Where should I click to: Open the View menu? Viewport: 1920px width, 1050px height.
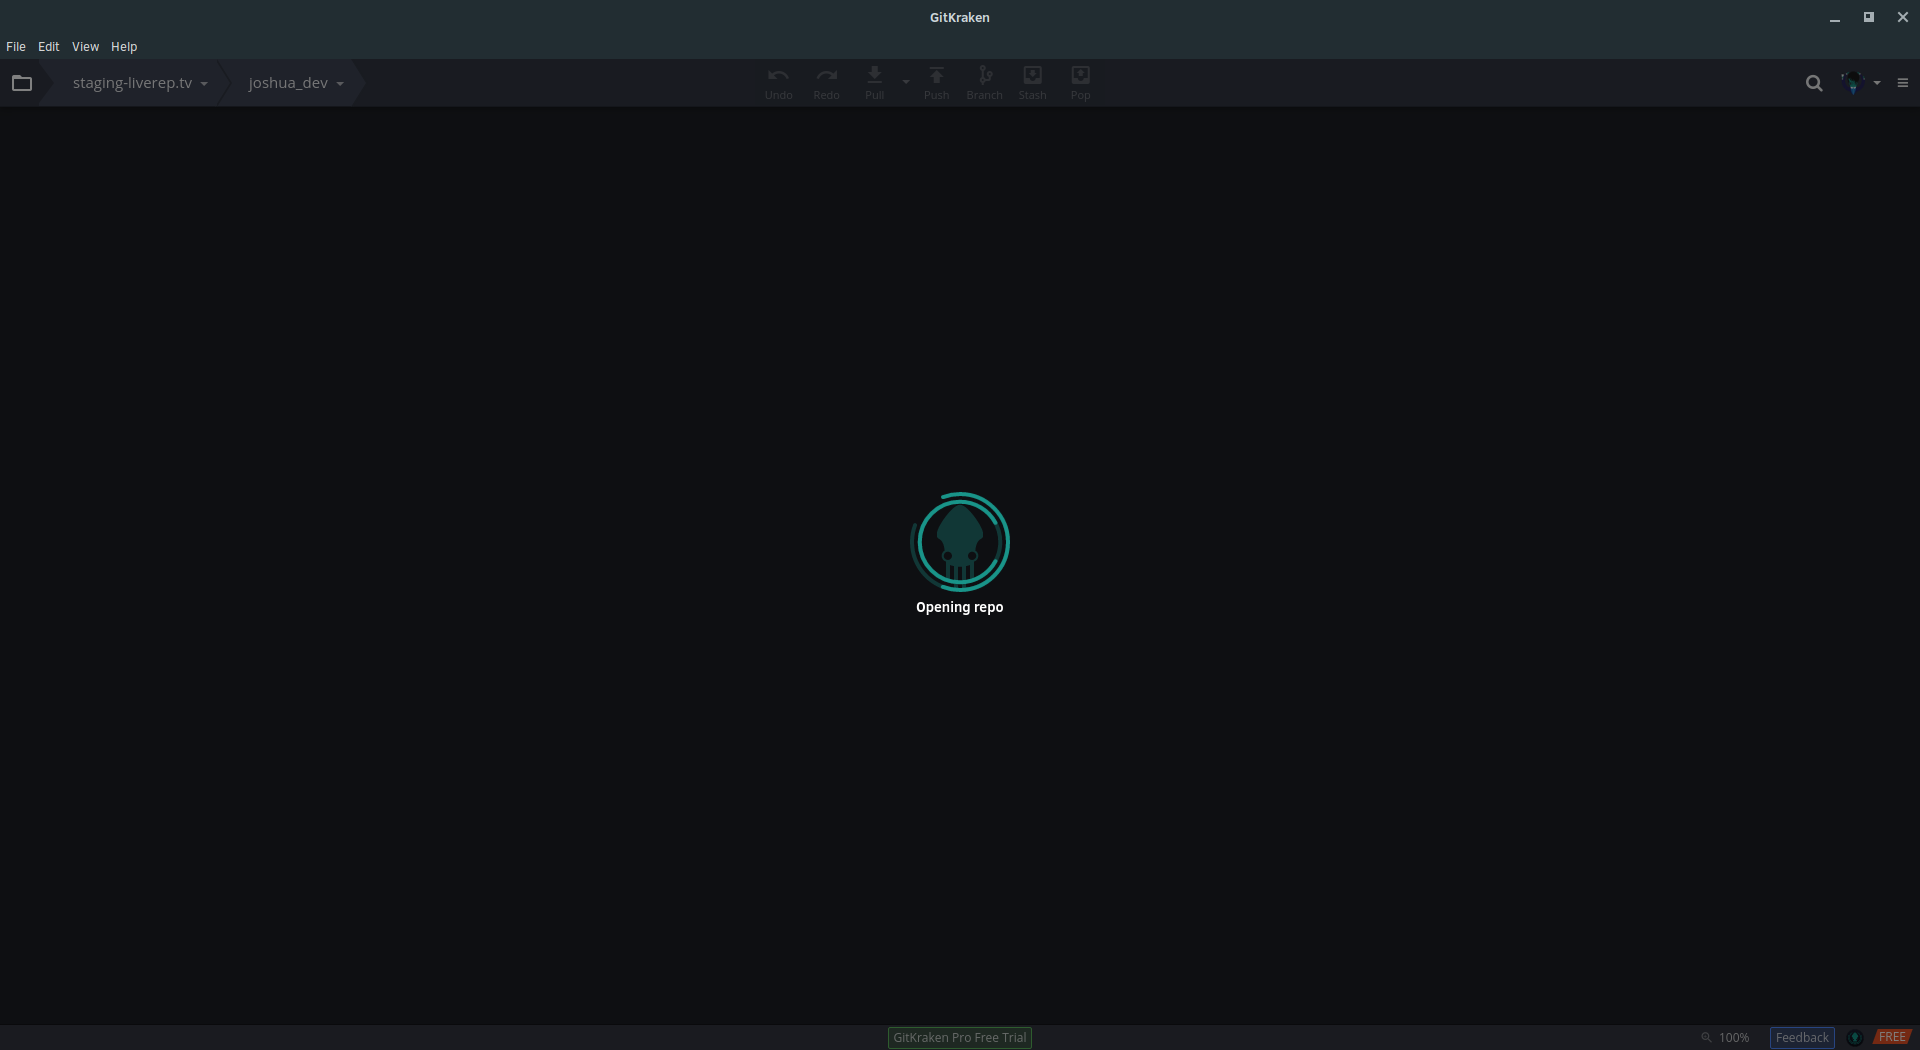click(85, 47)
